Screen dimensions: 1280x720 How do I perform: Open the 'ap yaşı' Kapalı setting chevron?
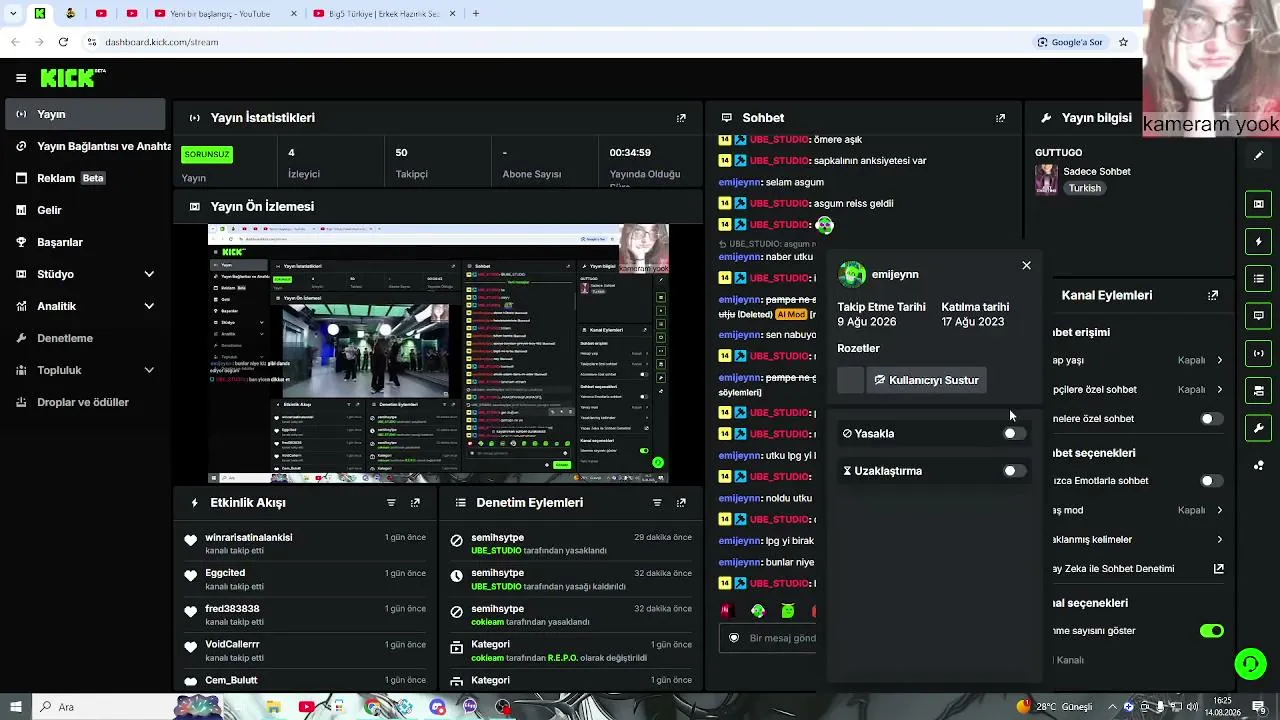[1219, 360]
